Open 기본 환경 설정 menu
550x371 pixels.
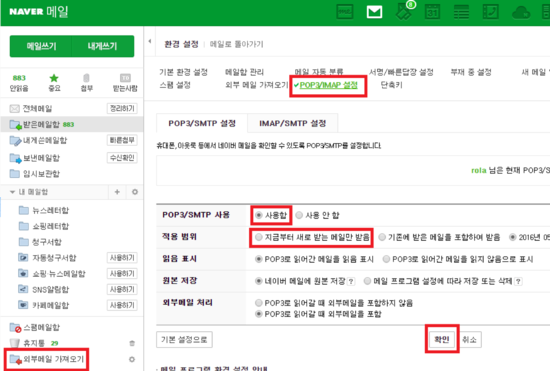click(x=183, y=72)
